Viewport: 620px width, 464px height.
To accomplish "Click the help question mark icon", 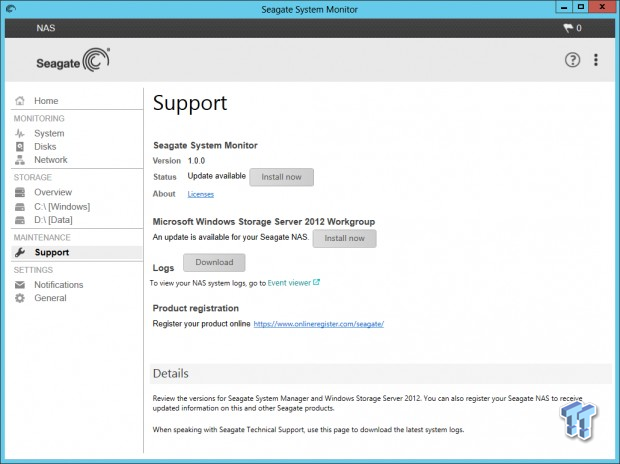I will click(572, 60).
